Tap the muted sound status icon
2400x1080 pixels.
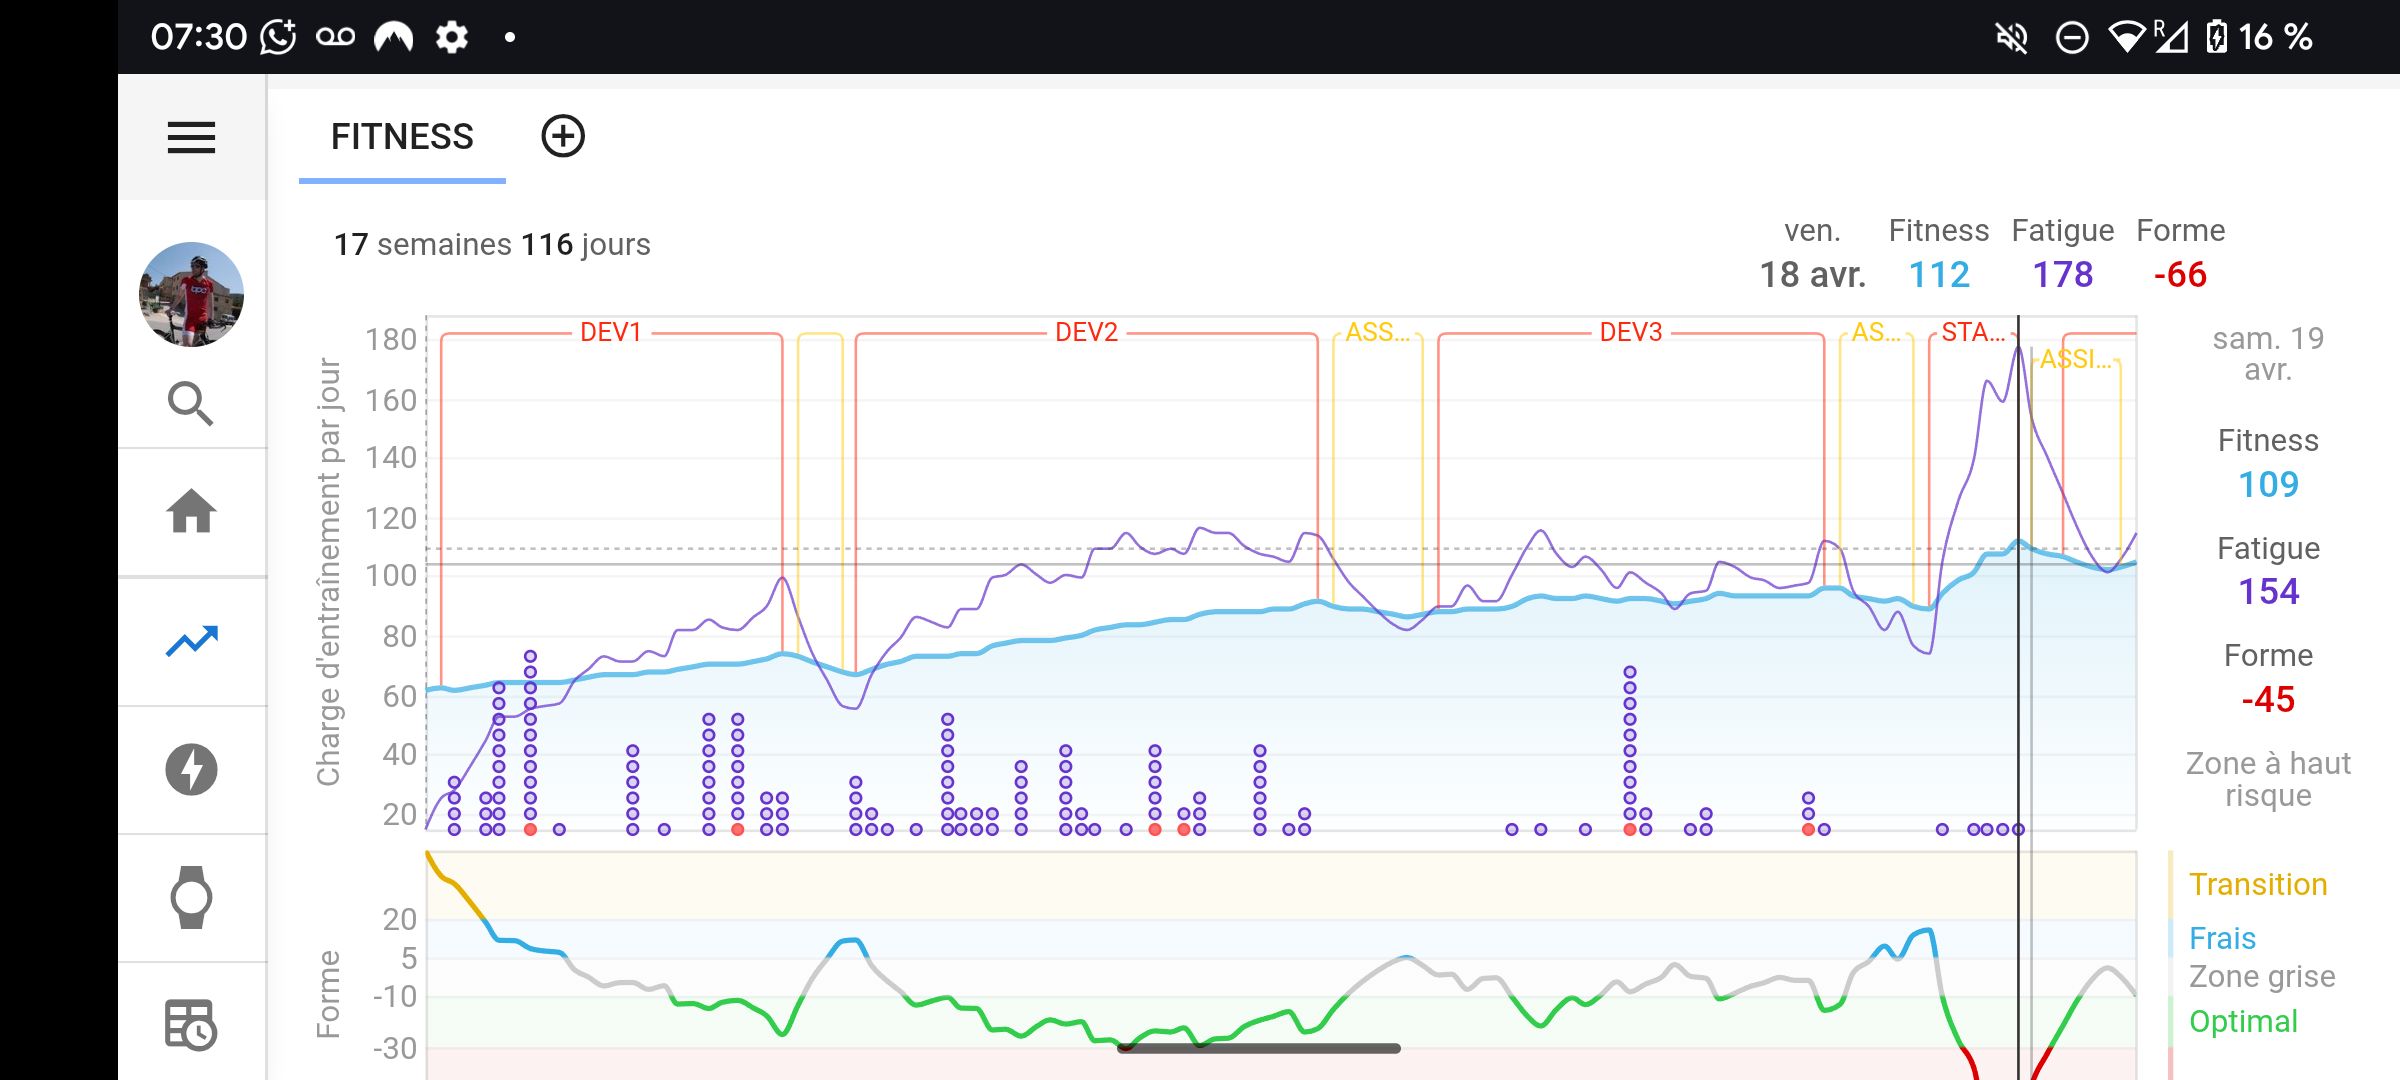[x=2011, y=38]
